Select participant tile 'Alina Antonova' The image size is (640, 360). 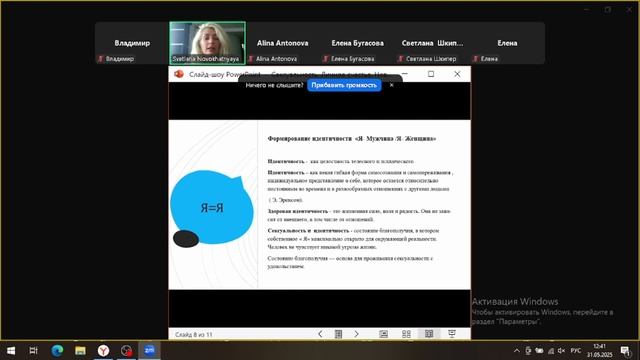point(282,43)
